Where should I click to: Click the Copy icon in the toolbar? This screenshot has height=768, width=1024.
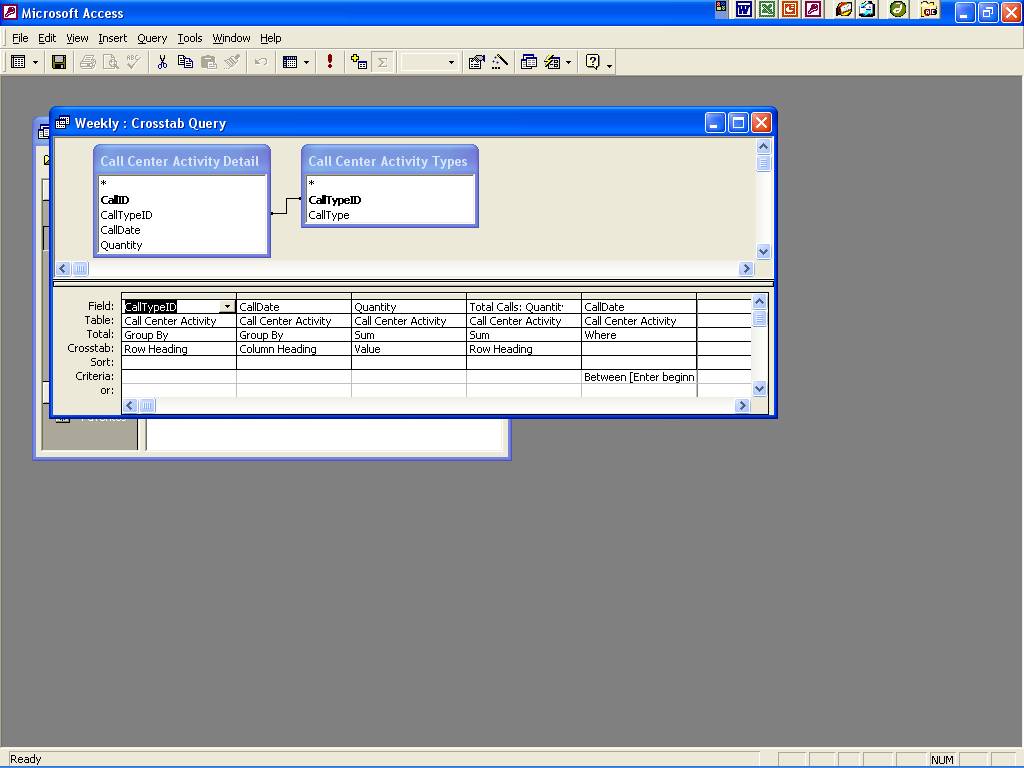click(x=185, y=62)
